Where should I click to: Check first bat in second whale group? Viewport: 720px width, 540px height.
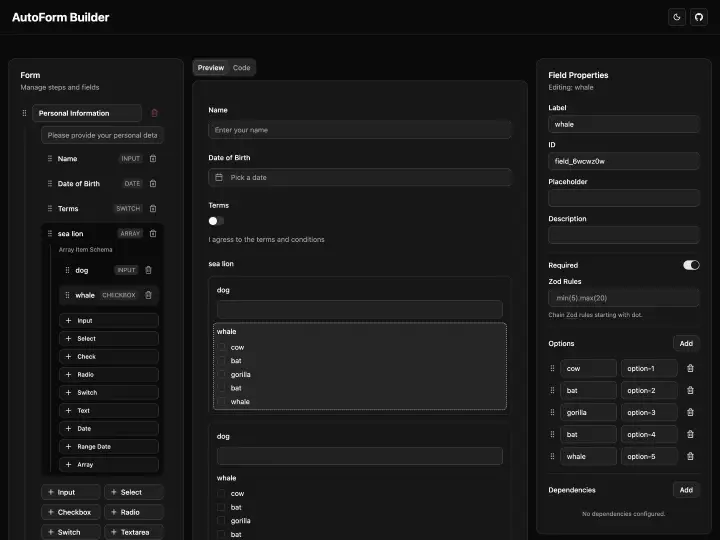click(x=221, y=507)
